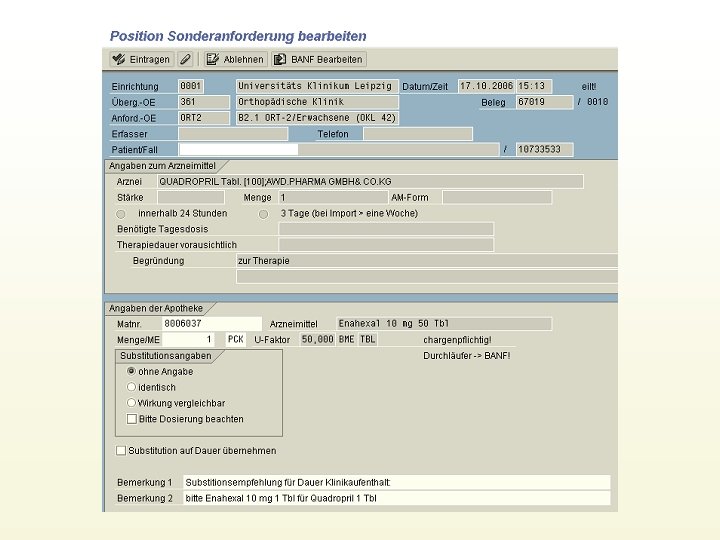The width and height of the screenshot is (720, 540).
Task: Click the 'Substitutionsangaben' group header
Action: 166,356
